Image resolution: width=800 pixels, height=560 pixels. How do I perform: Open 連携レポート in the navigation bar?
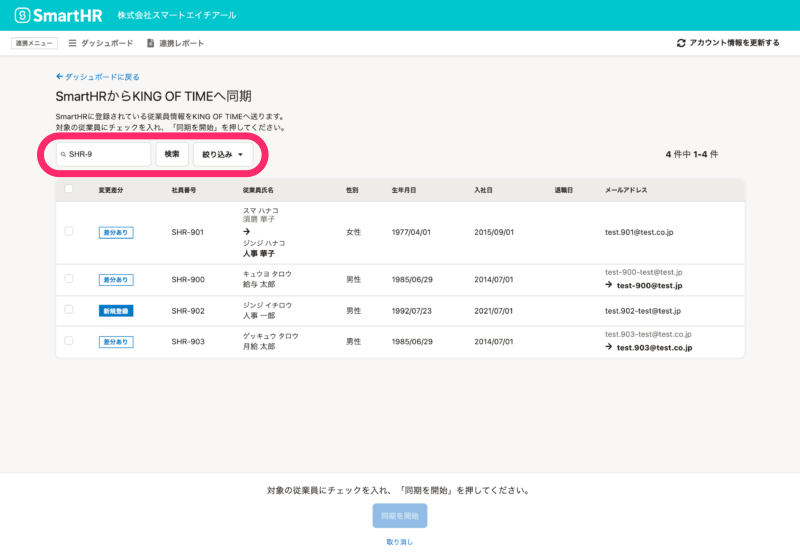click(x=176, y=43)
